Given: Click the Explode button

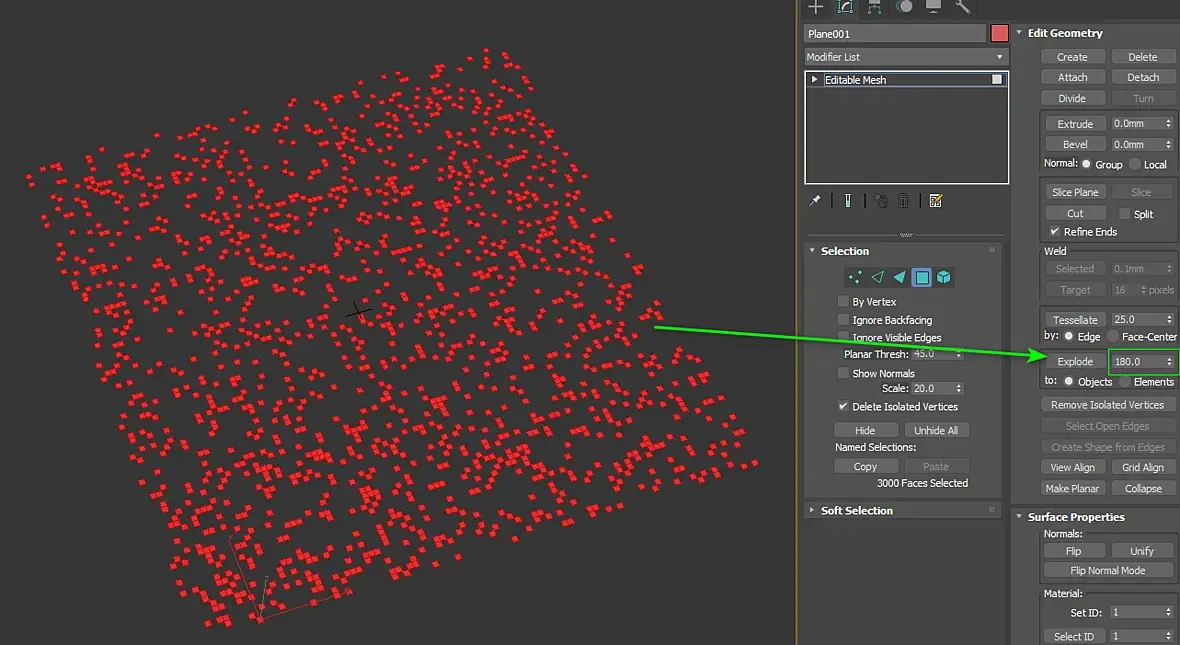Looking at the screenshot, I should [x=1075, y=361].
